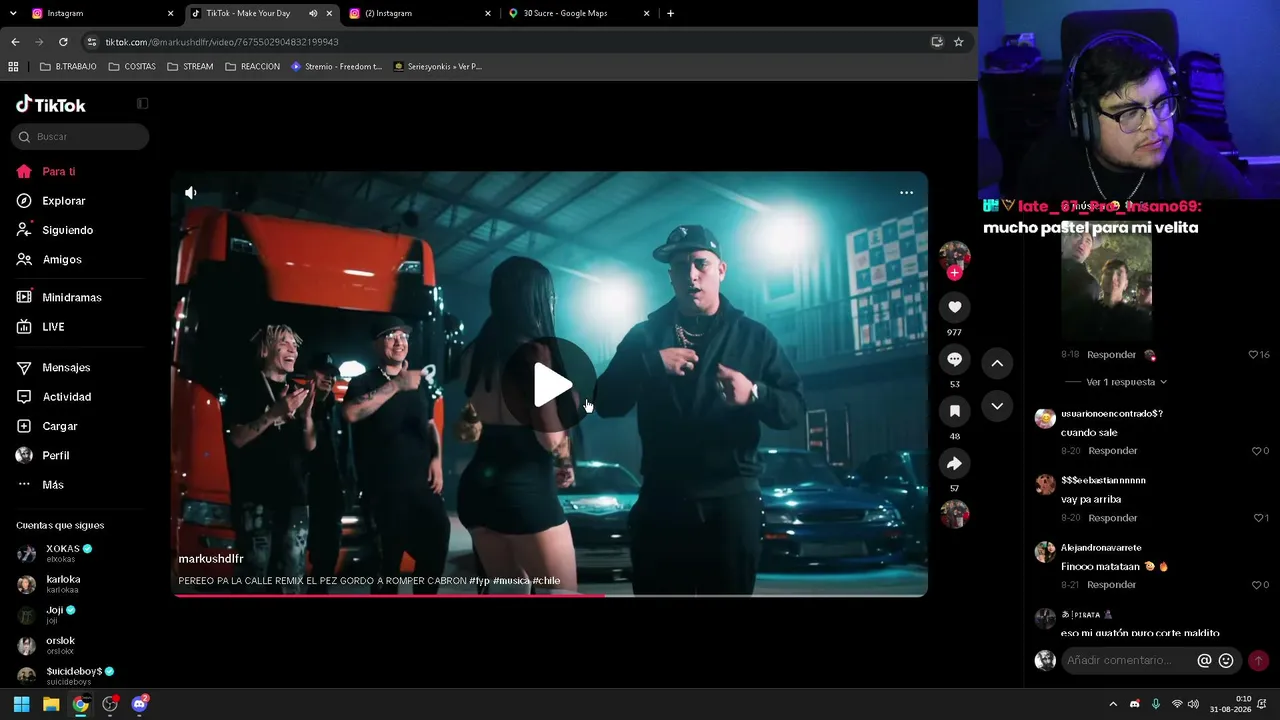1280x720 pixels.
Task: Share the video with the arrow icon
Action: tap(954, 463)
